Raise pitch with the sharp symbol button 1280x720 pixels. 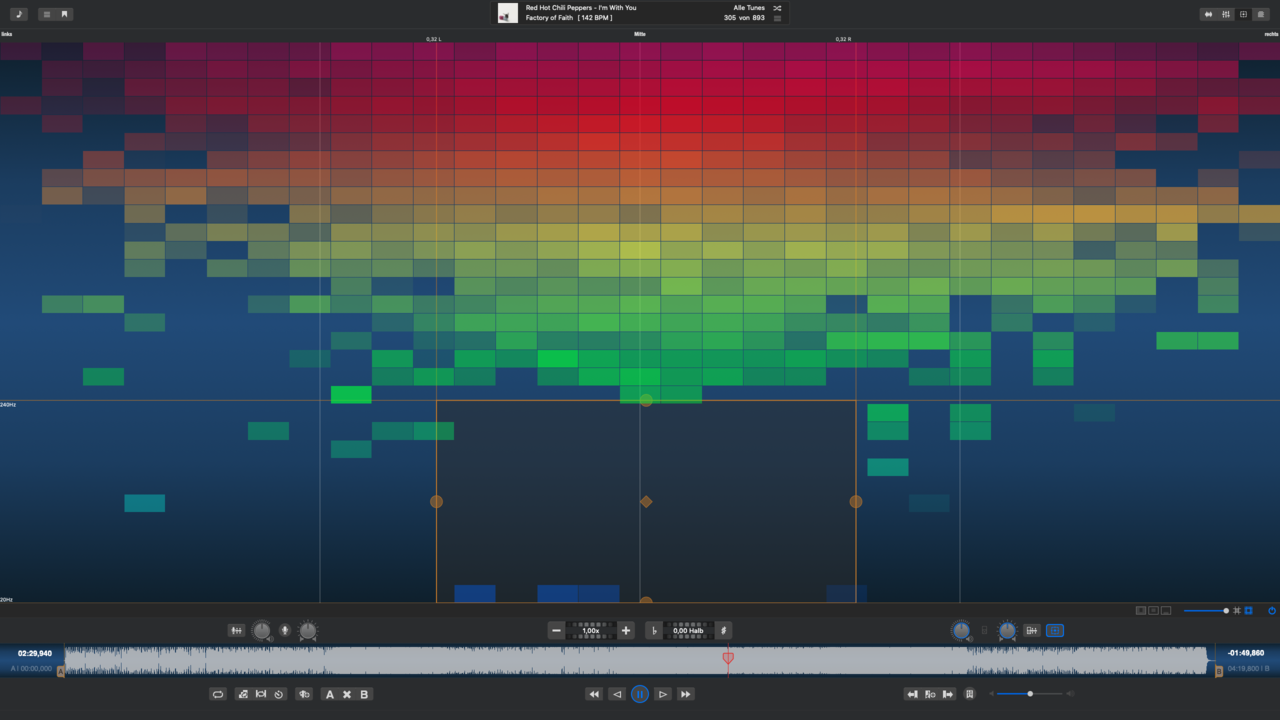(x=723, y=630)
